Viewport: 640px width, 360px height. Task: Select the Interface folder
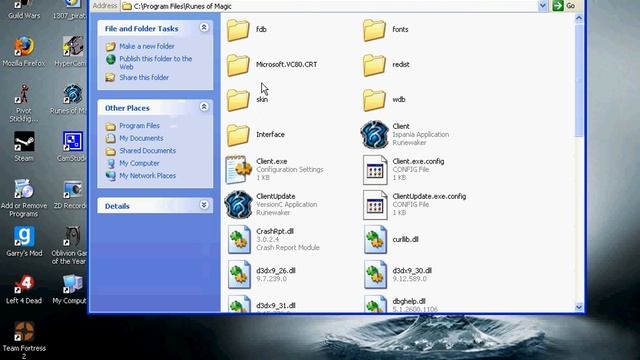(255, 135)
